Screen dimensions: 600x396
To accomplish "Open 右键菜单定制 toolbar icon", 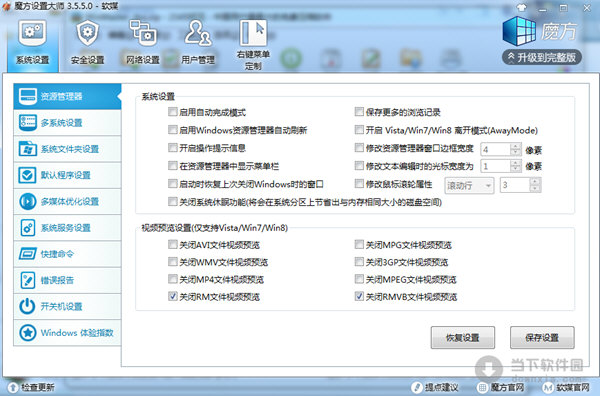I will 253,45.
